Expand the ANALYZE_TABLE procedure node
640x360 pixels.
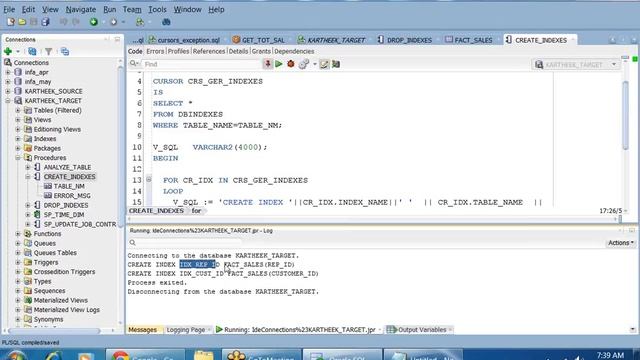27,167
